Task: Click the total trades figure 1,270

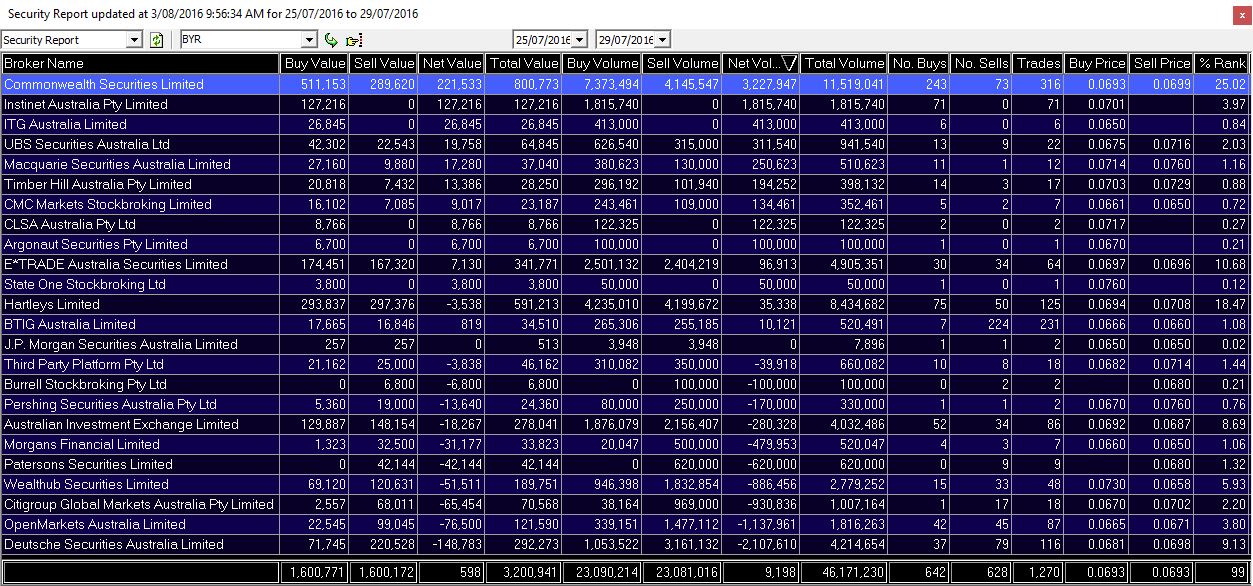Action: point(1043,572)
